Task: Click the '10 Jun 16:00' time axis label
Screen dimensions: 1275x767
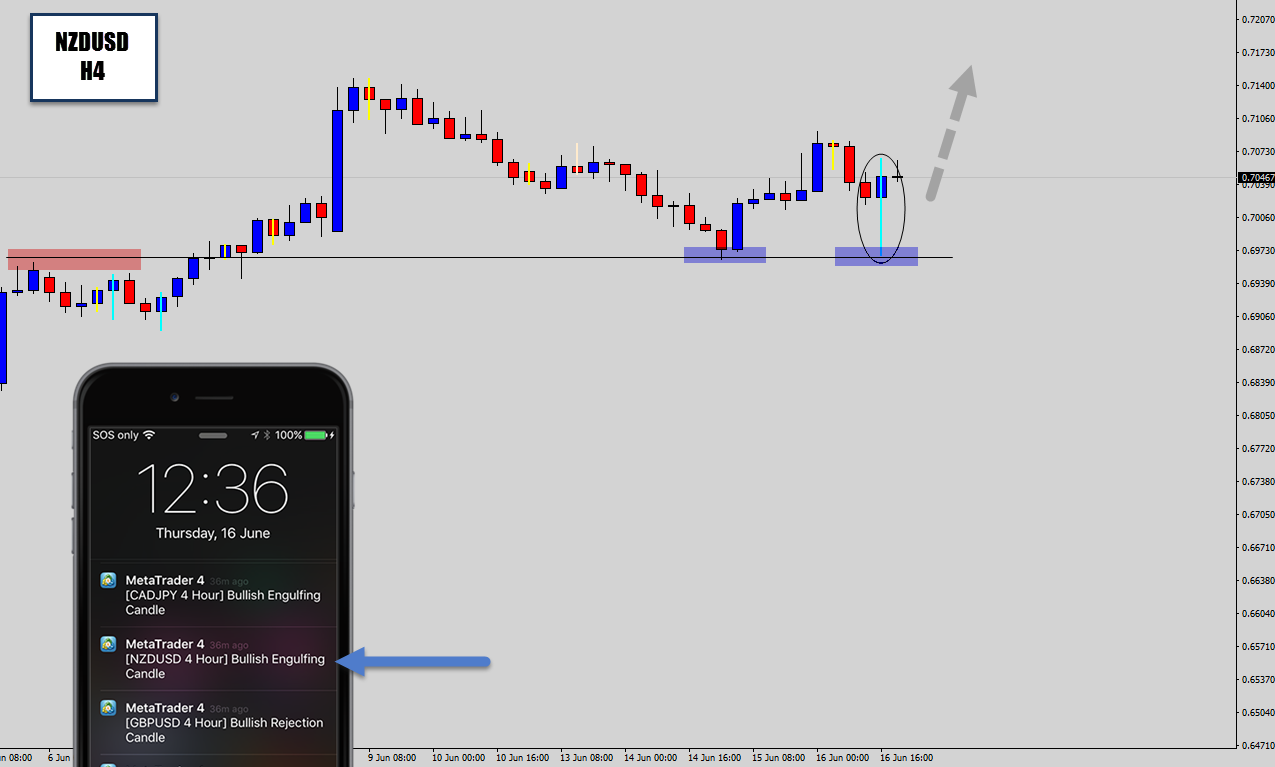Action: coord(522,757)
